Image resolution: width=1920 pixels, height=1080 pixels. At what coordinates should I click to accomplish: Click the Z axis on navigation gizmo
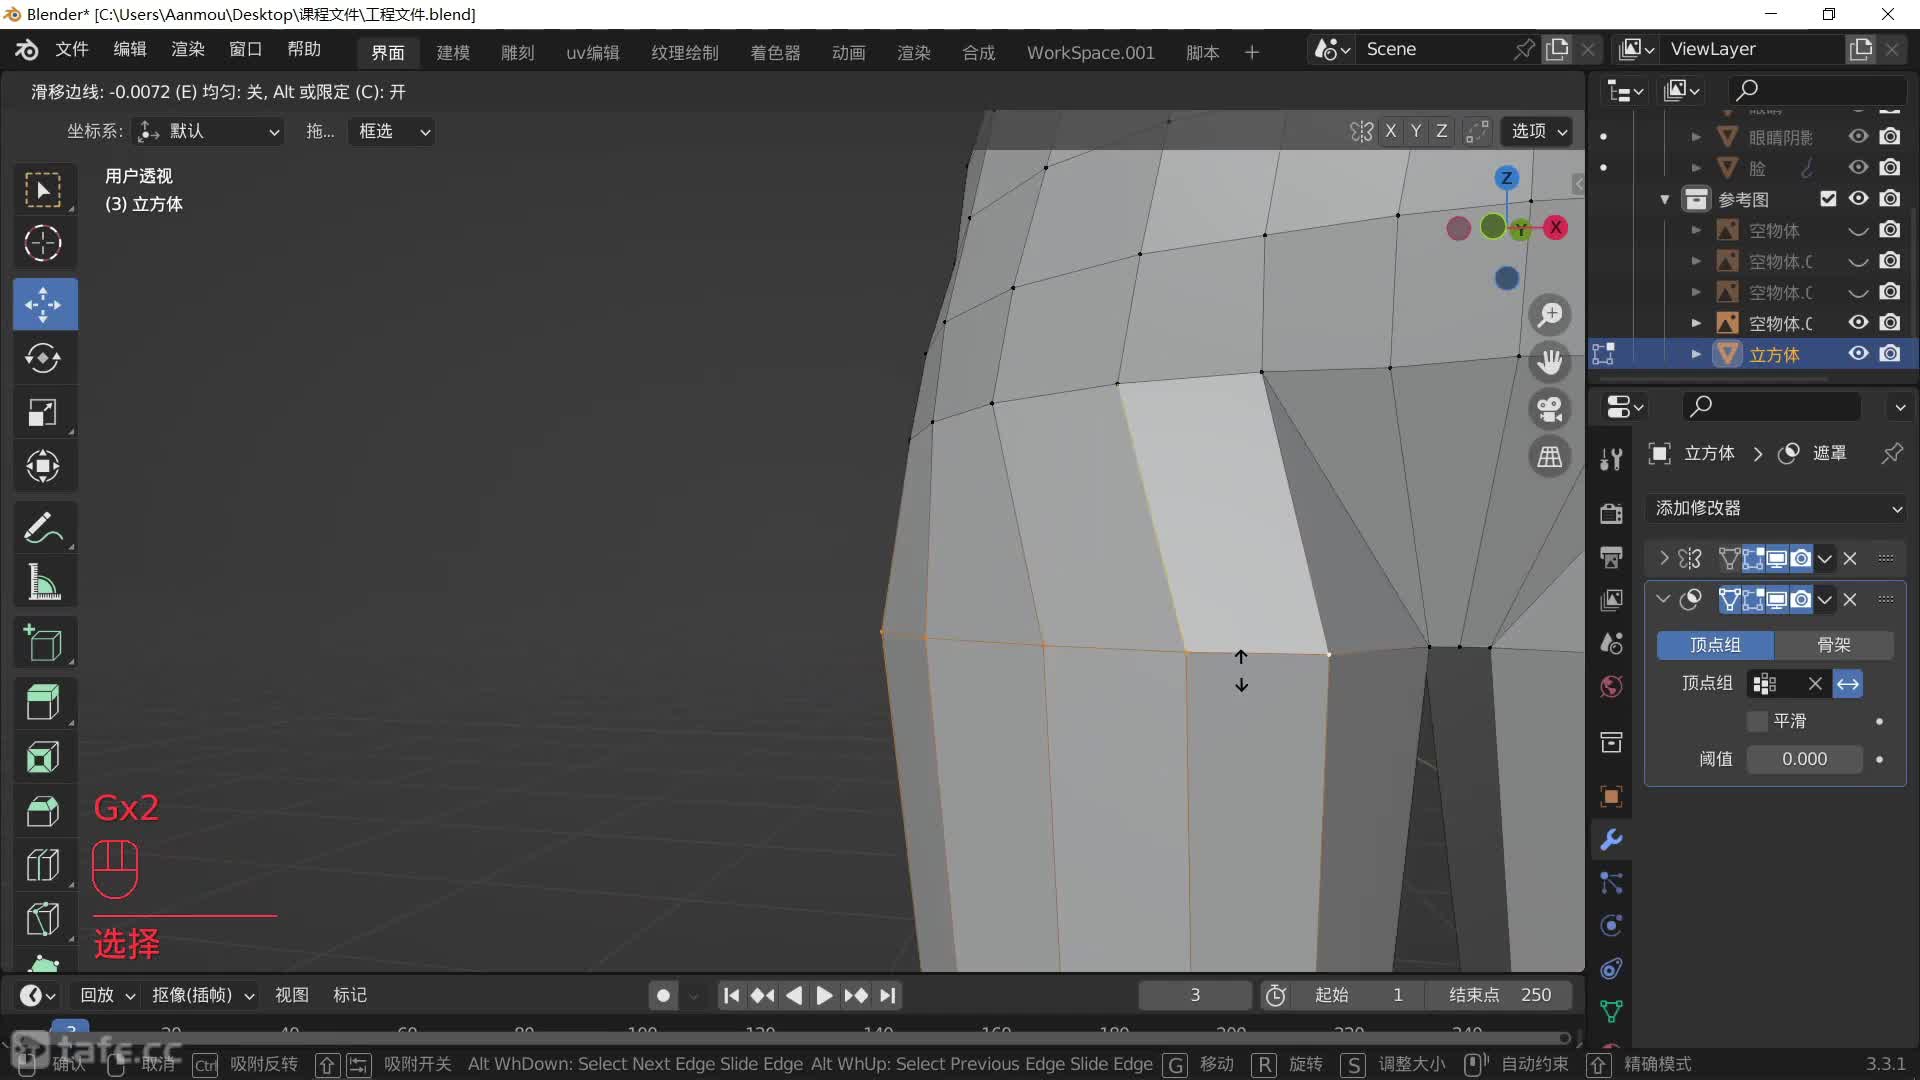point(1506,178)
